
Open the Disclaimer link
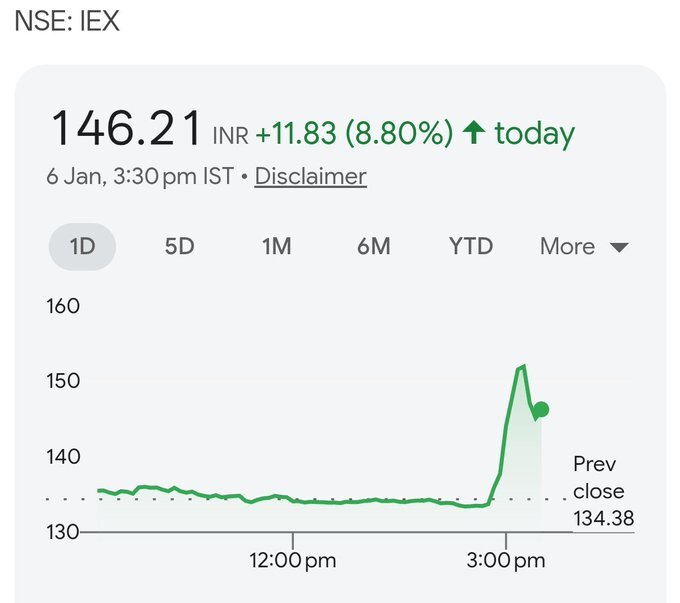[310, 177]
